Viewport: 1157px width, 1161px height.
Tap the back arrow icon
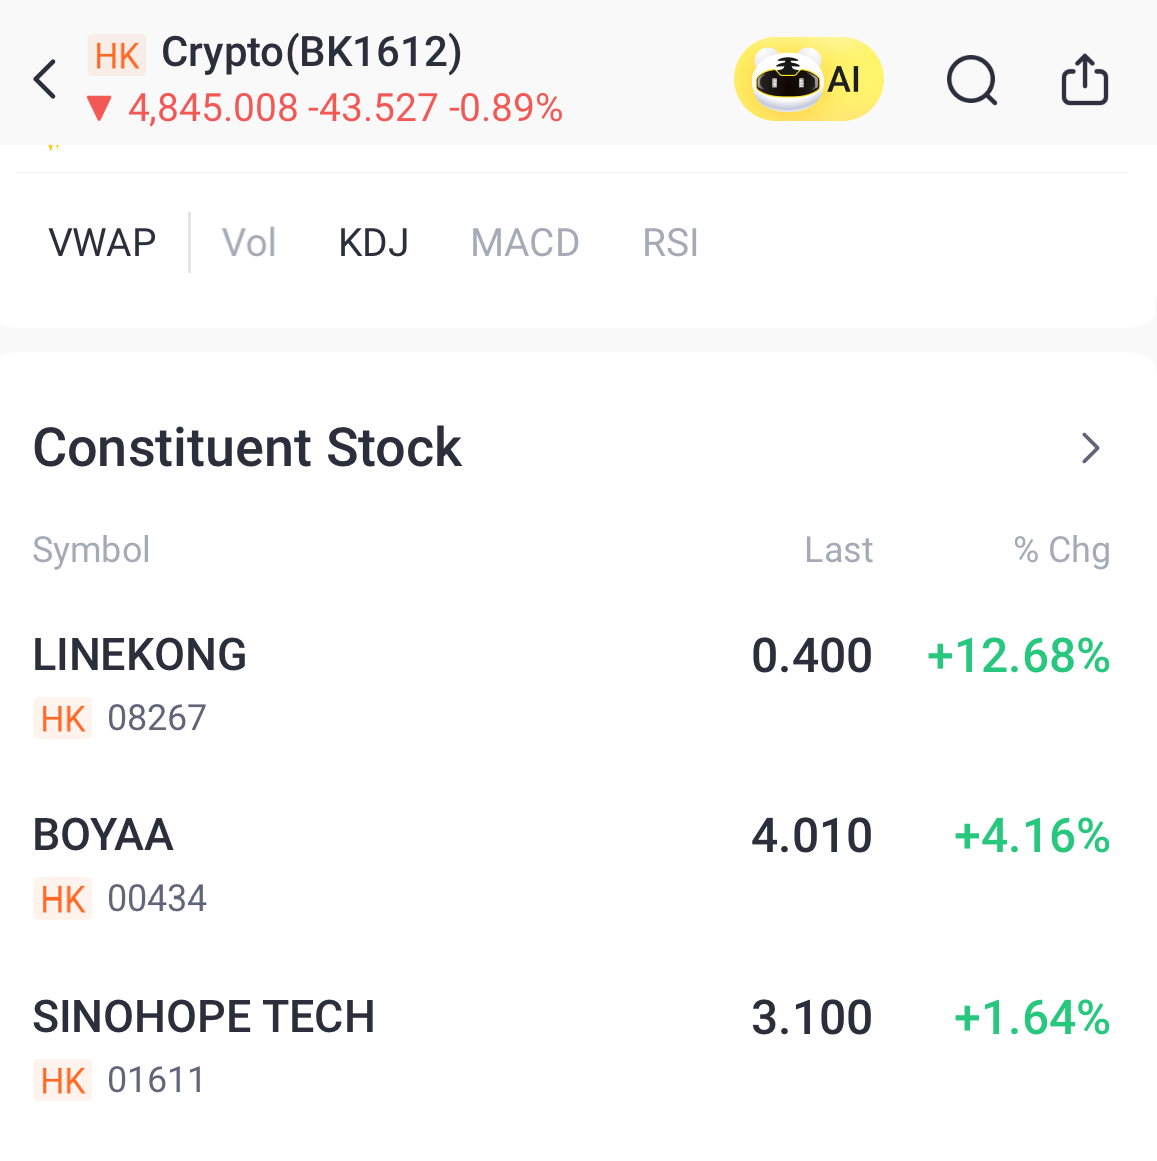click(x=45, y=79)
